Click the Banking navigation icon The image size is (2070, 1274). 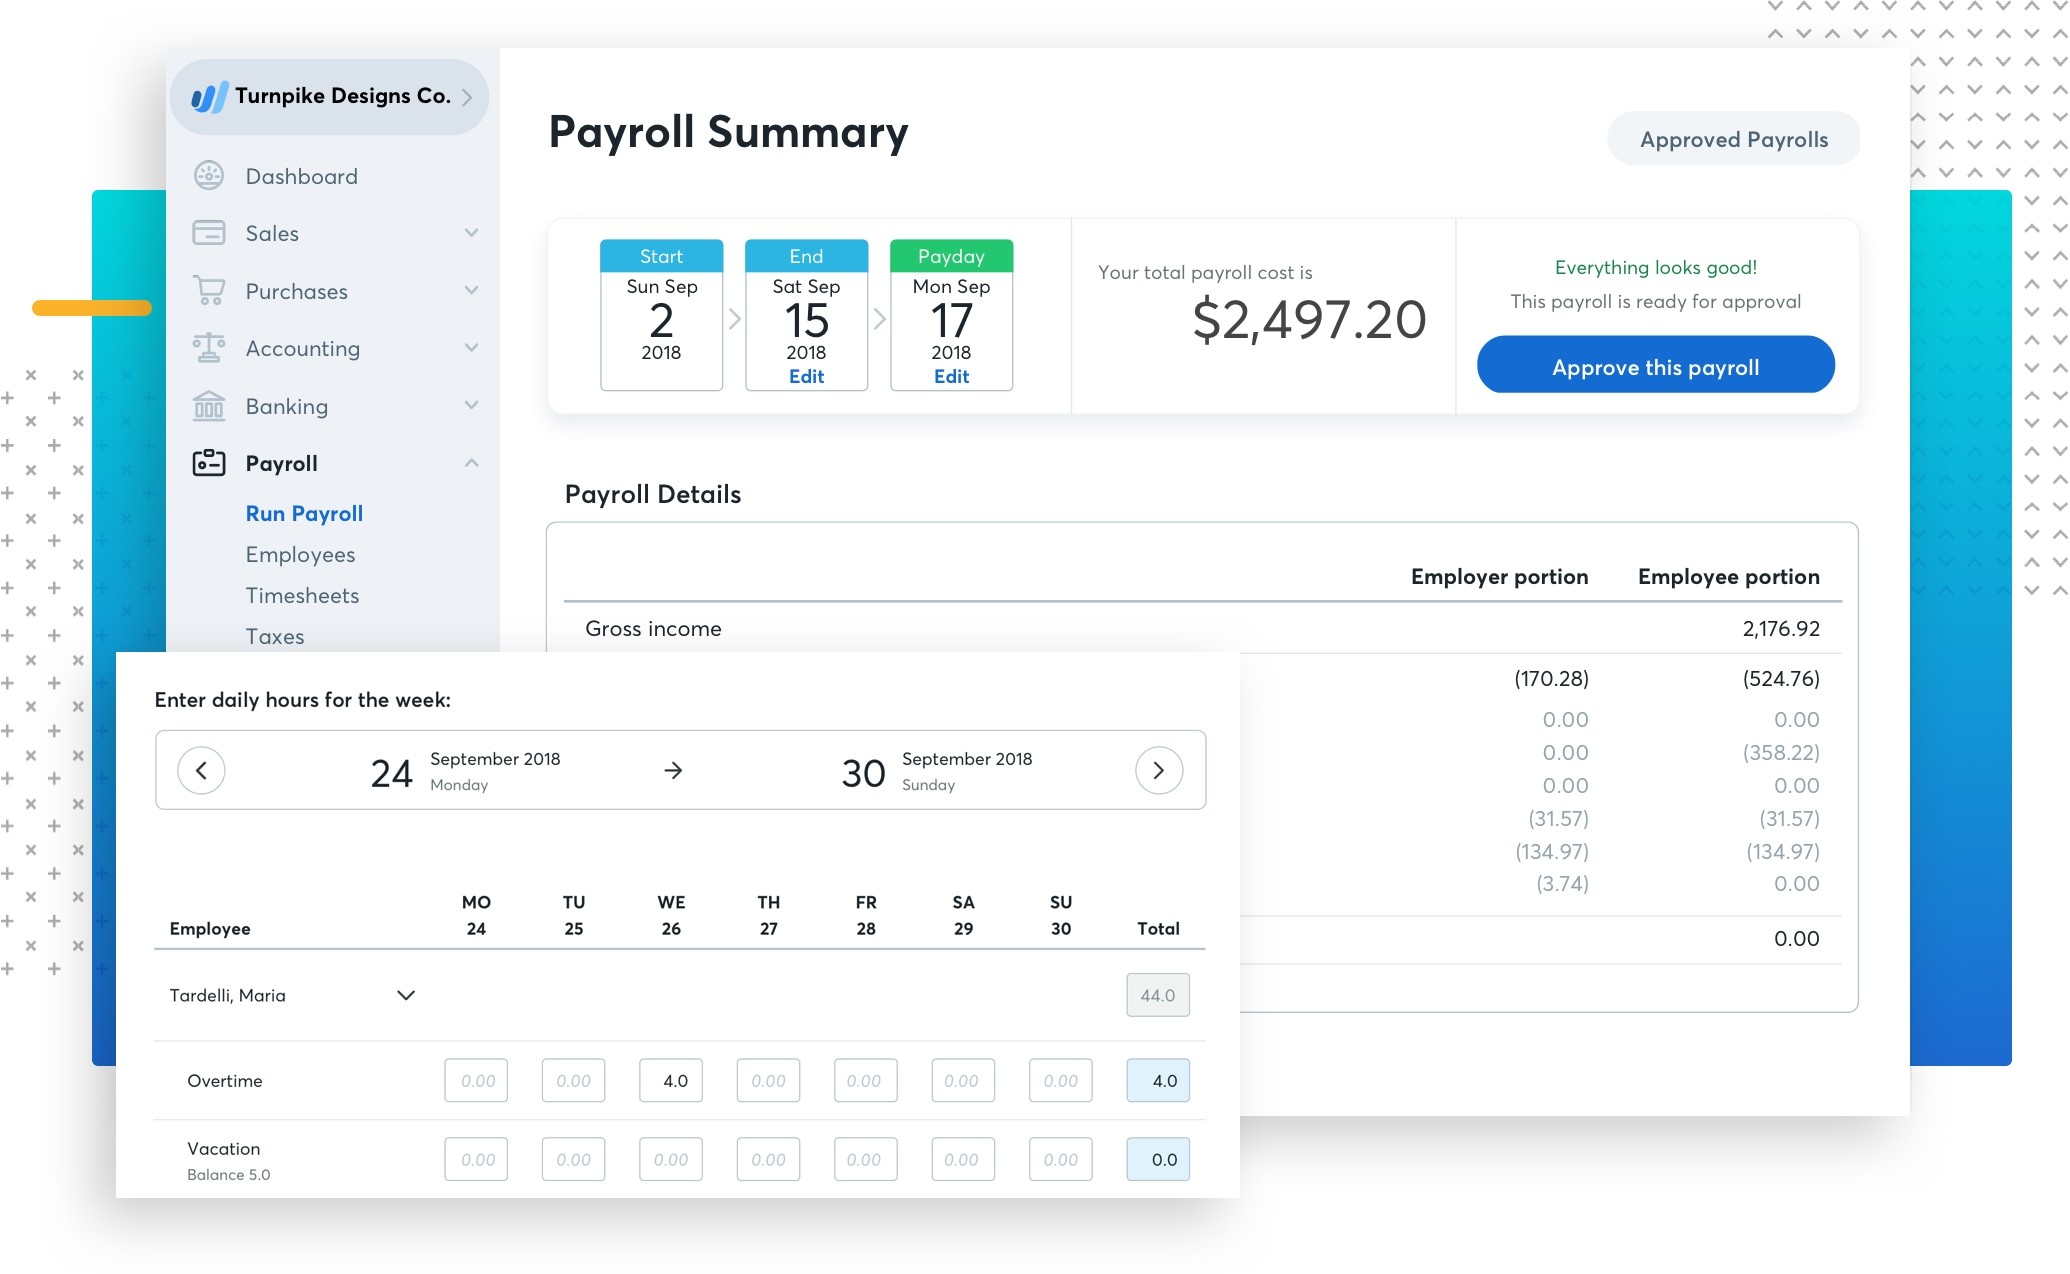pyautogui.click(x=207, y=405)
